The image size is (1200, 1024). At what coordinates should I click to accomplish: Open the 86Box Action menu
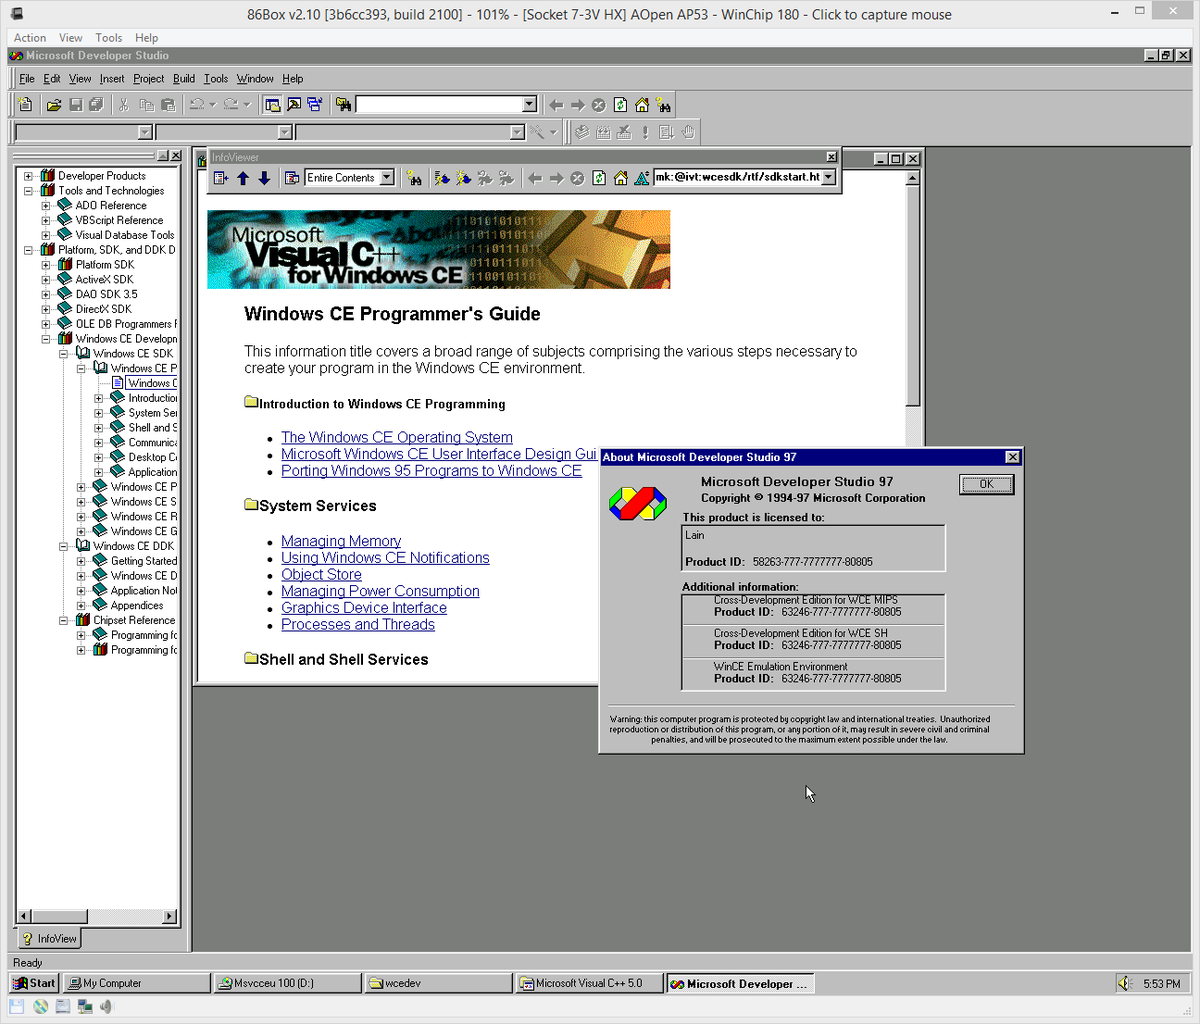[30, 38]
